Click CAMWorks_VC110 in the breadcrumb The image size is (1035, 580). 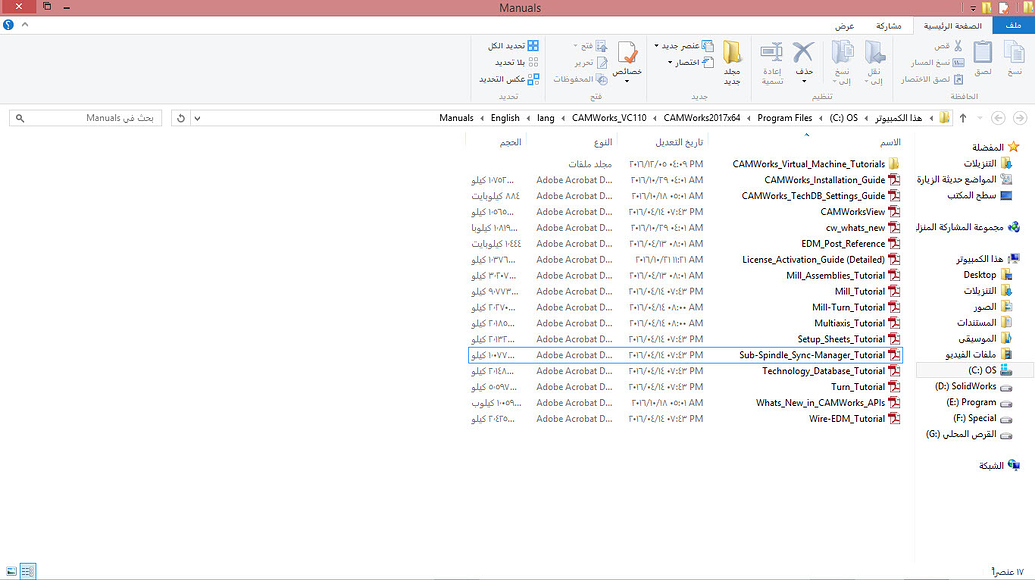pyautogui.click(x=609, y=118)
